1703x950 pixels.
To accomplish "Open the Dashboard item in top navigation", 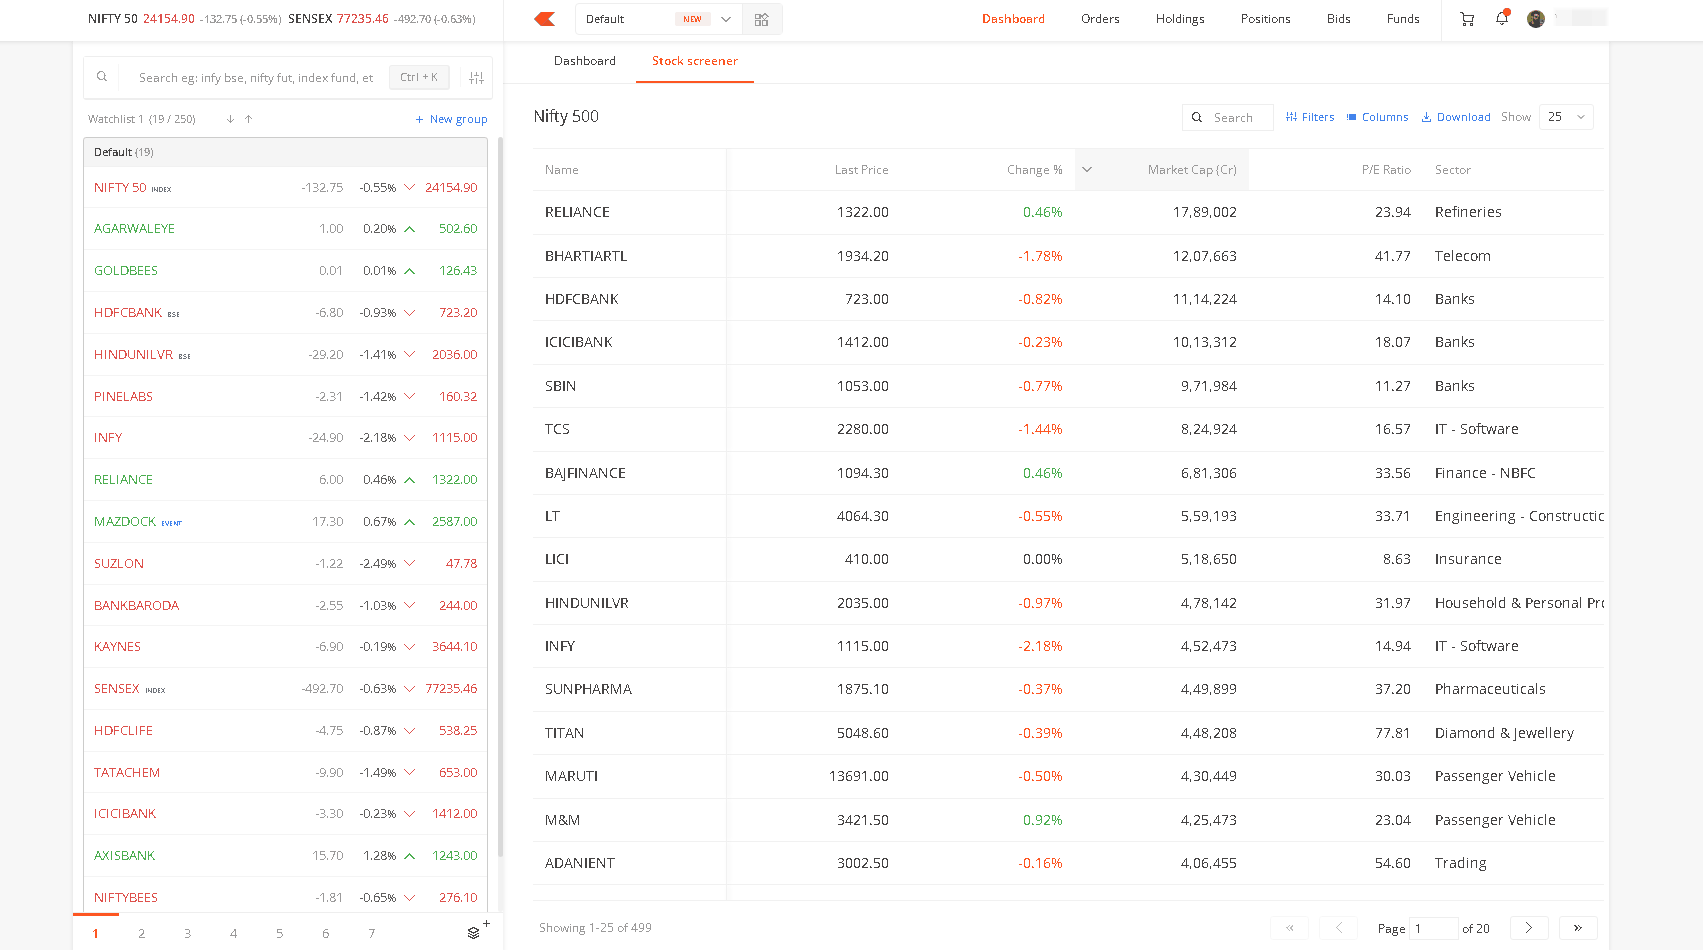I will point(1013,19).
